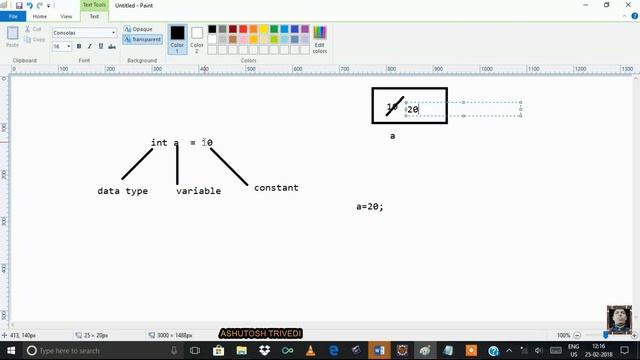Viewport: 640px width, 360px height.
Task: Pick the red color swatch
Action: pos(243,29)
